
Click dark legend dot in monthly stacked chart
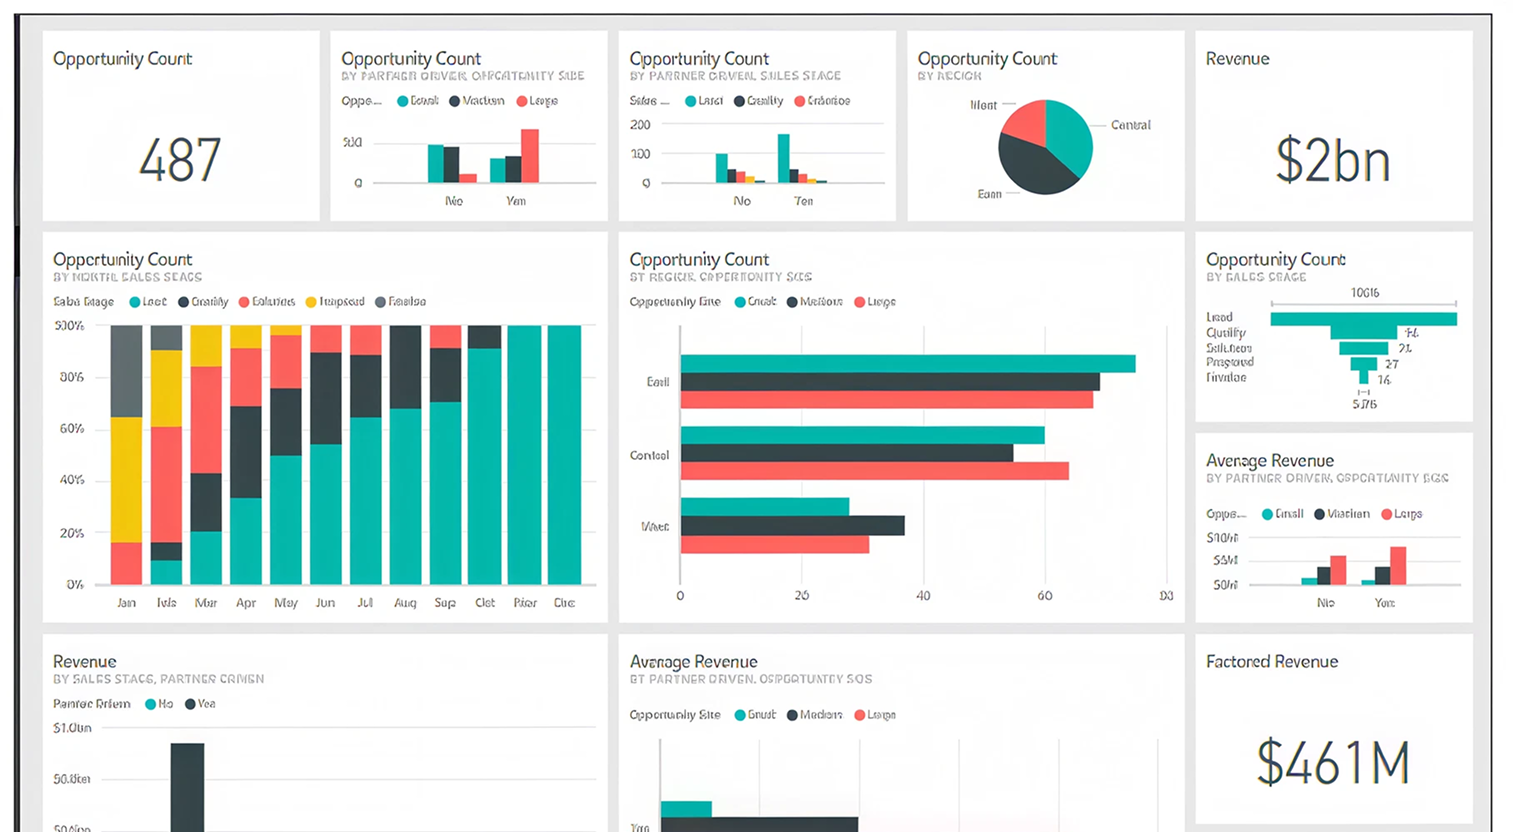(184, 302)
